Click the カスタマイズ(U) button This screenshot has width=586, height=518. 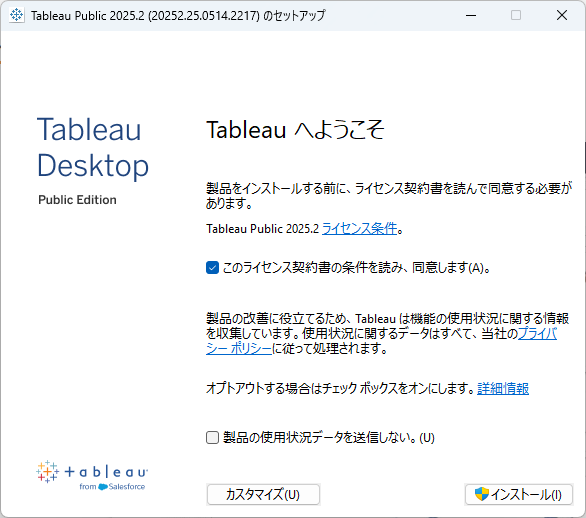tap(263, 494)
